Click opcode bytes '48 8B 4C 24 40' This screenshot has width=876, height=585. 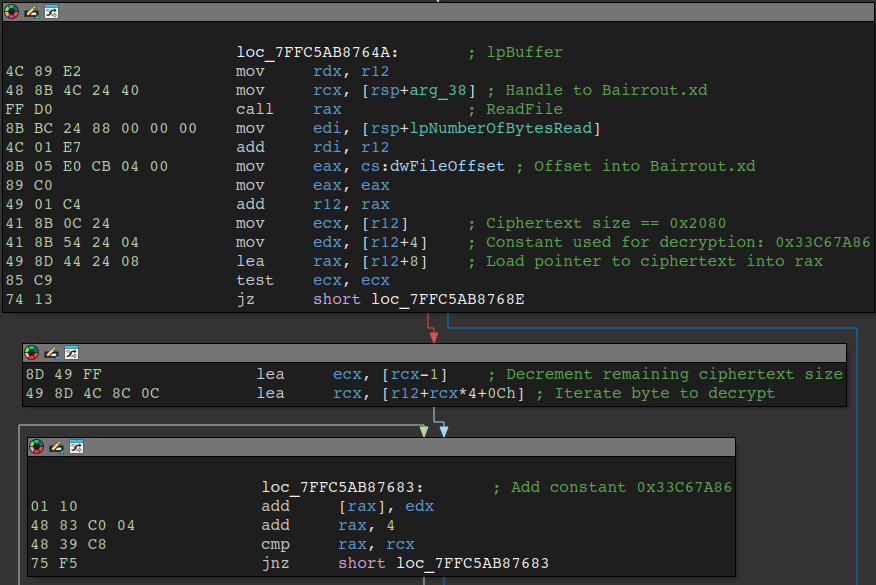click(x=72, y=91)
